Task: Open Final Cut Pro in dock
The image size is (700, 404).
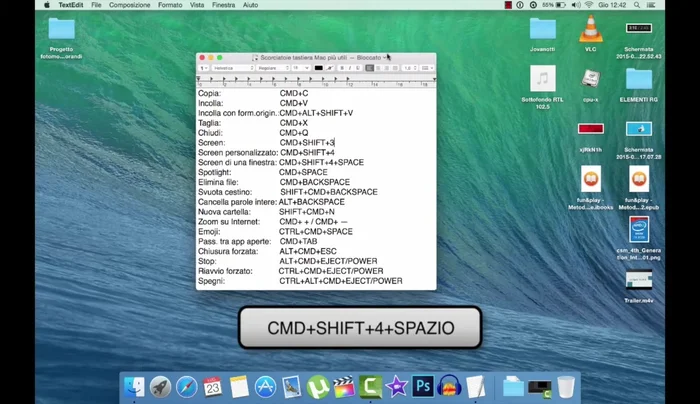Action: click(344, 387)
